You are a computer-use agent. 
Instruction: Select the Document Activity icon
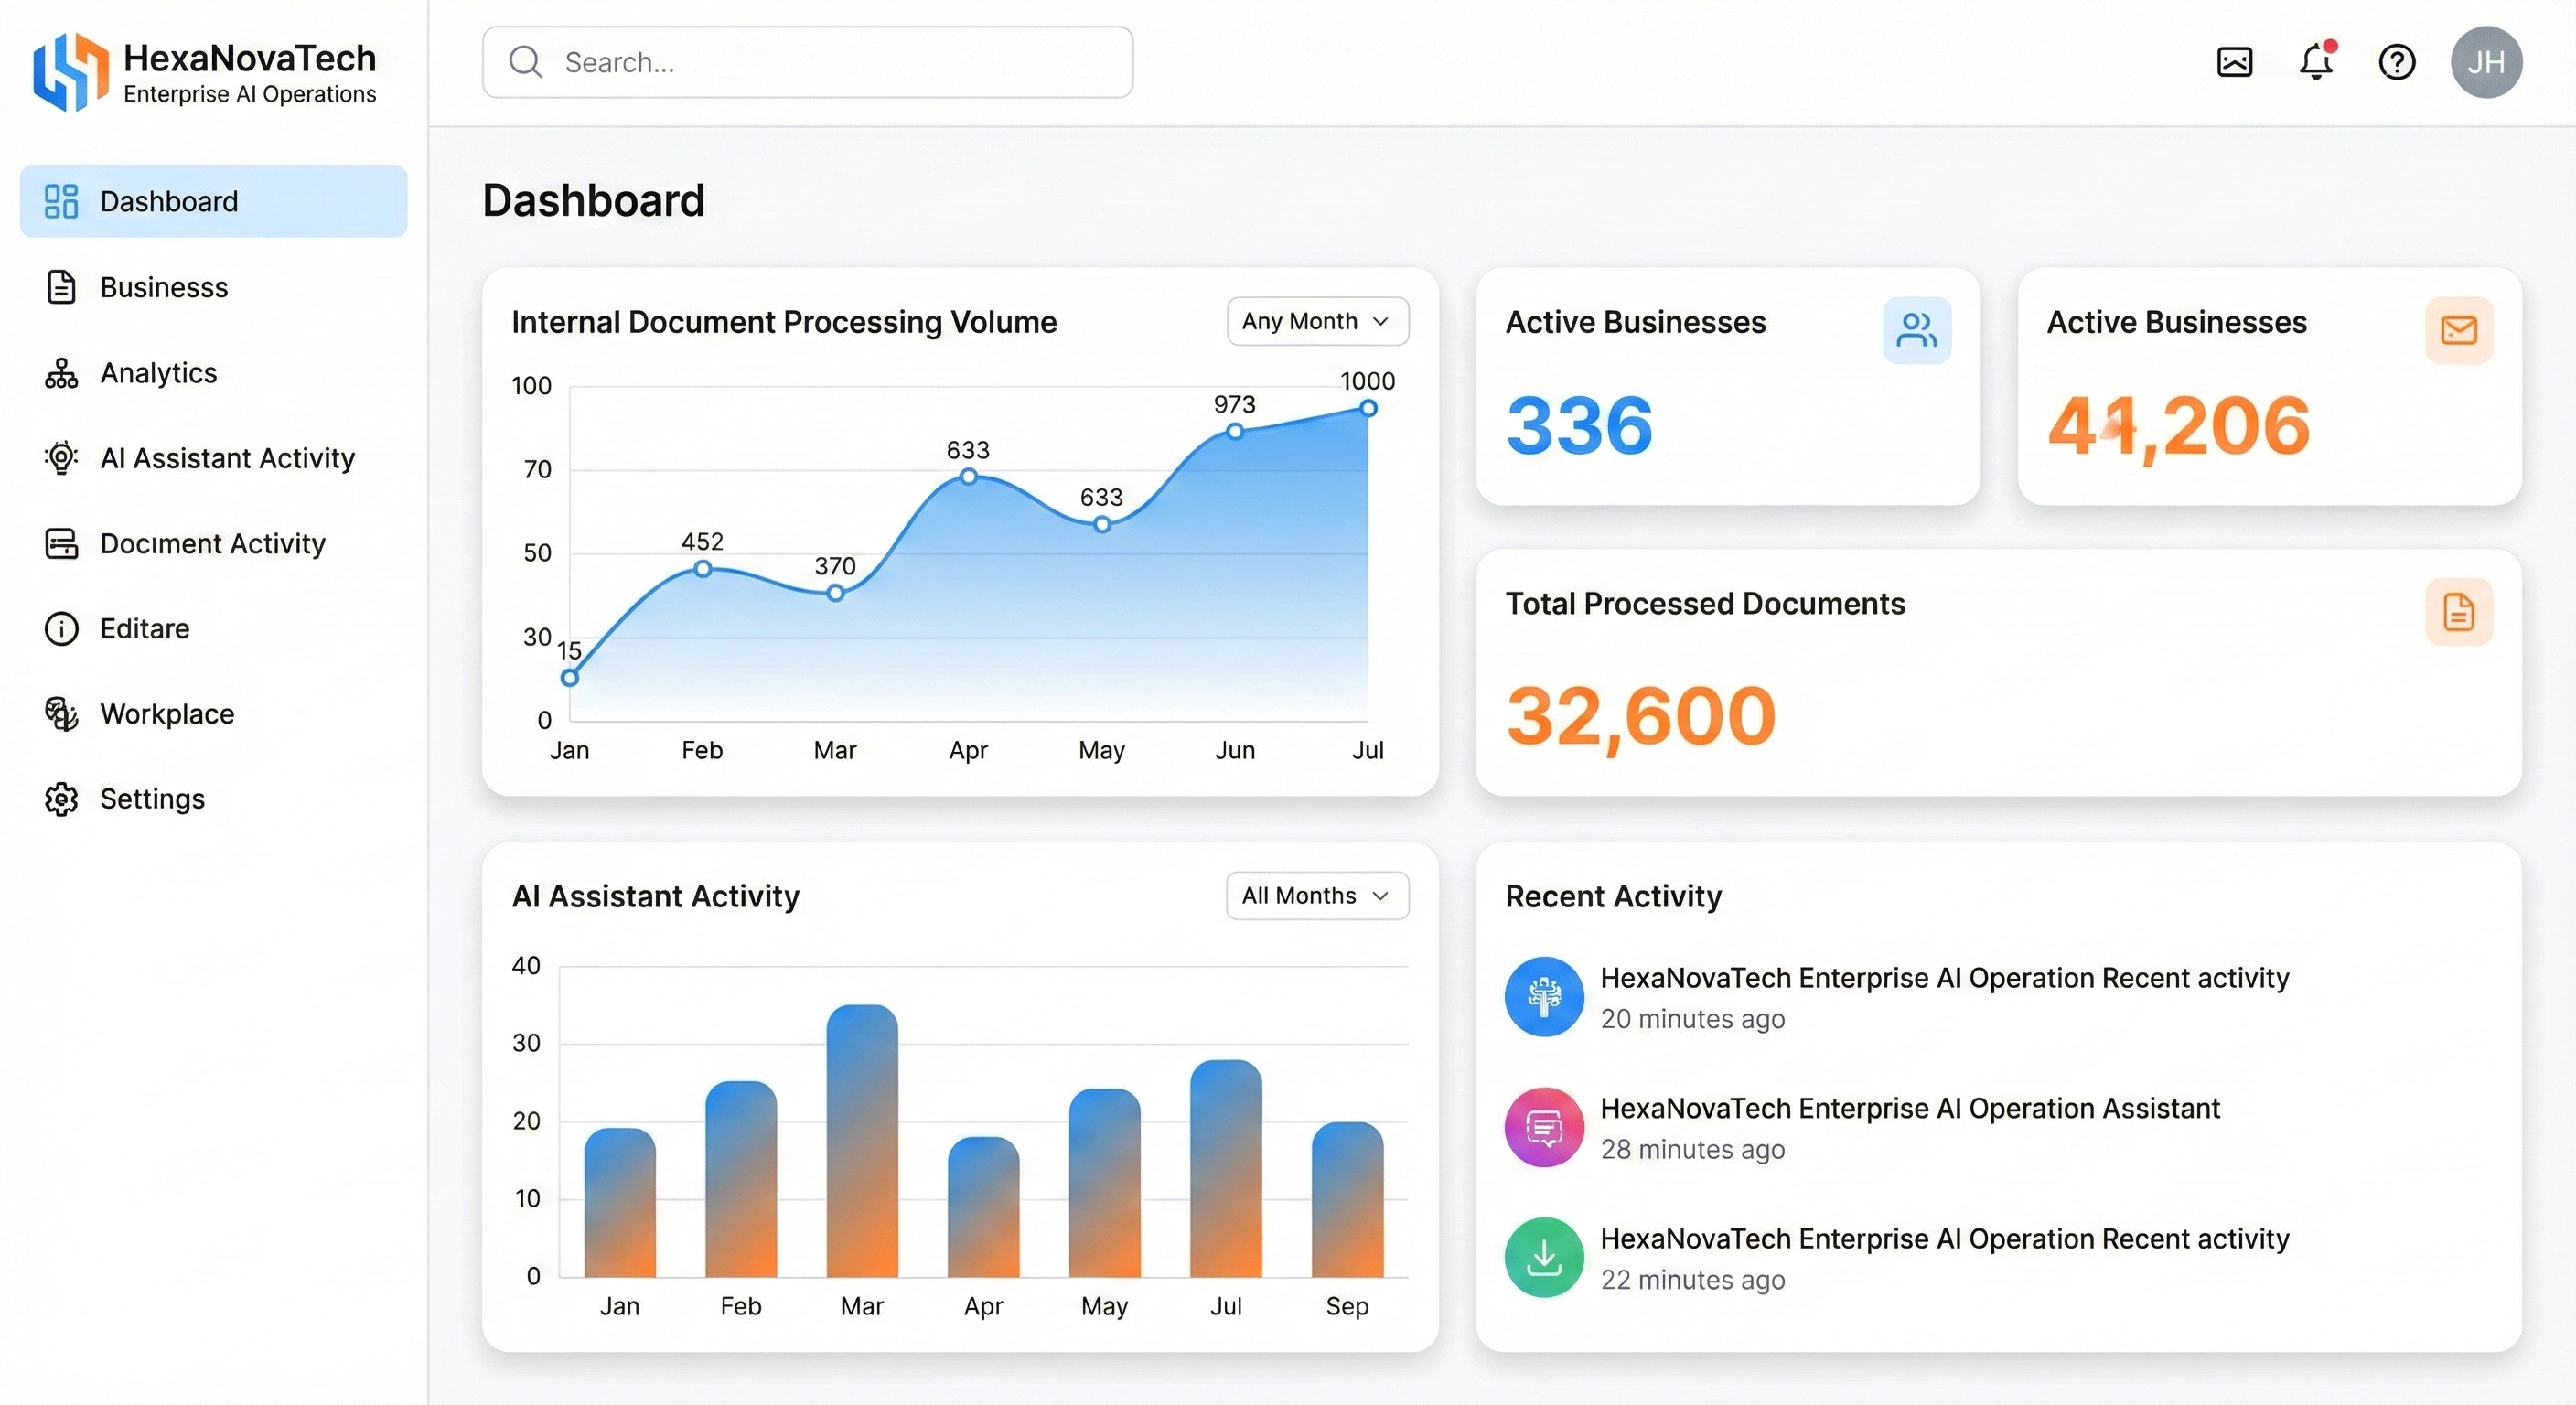coord(60,543)
